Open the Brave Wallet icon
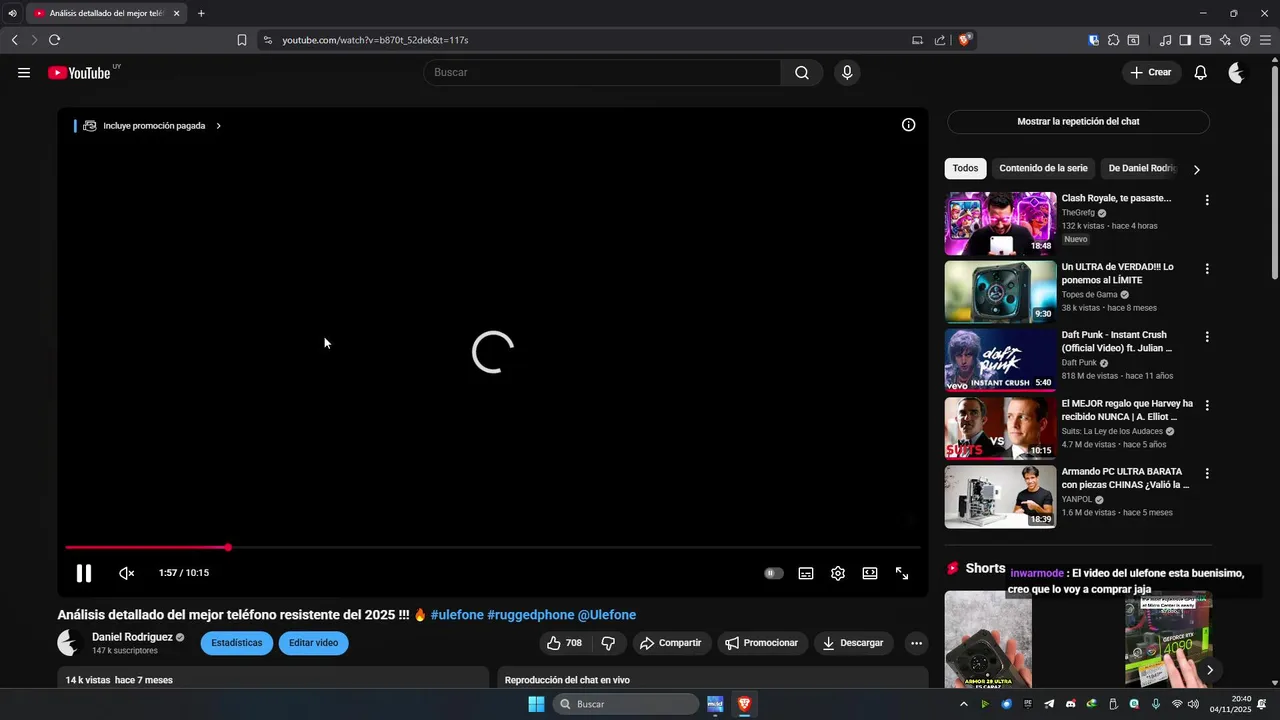This screenshot has height=720, width=1280. point(1205,40)
